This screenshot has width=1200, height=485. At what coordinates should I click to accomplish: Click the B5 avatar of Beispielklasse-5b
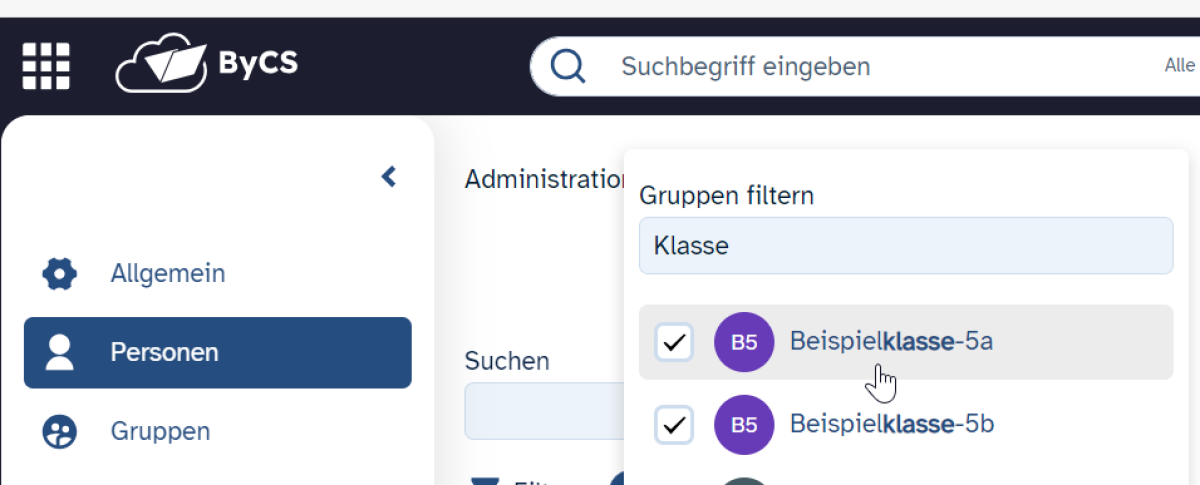point(744,424)
